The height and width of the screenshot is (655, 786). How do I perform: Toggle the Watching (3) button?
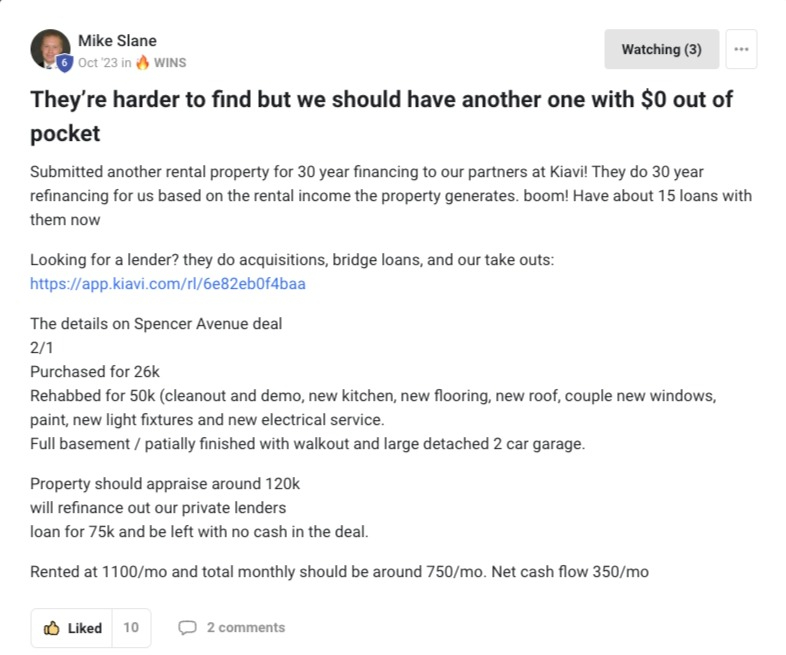(x=661, y=49)
